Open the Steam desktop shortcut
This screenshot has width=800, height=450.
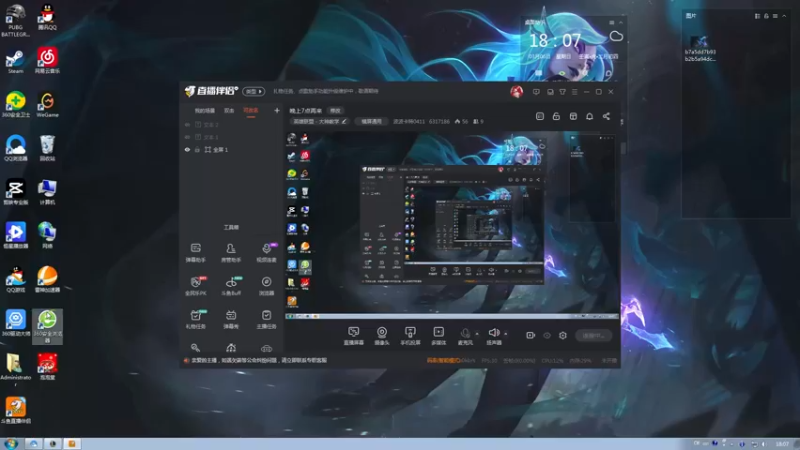[x=15, y=61]
